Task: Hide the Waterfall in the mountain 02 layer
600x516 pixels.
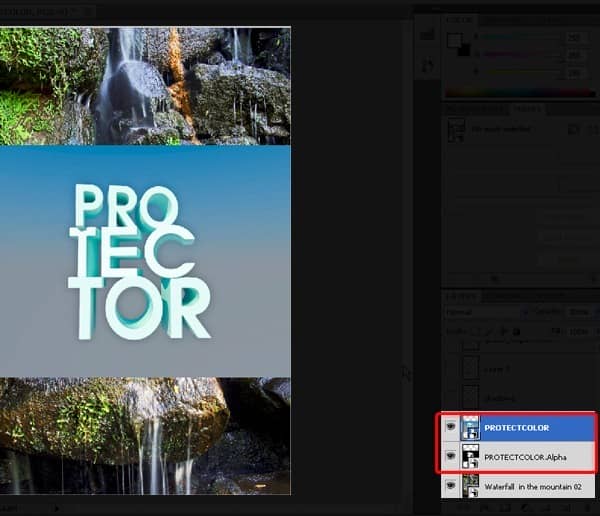Action: coord(451,485)
